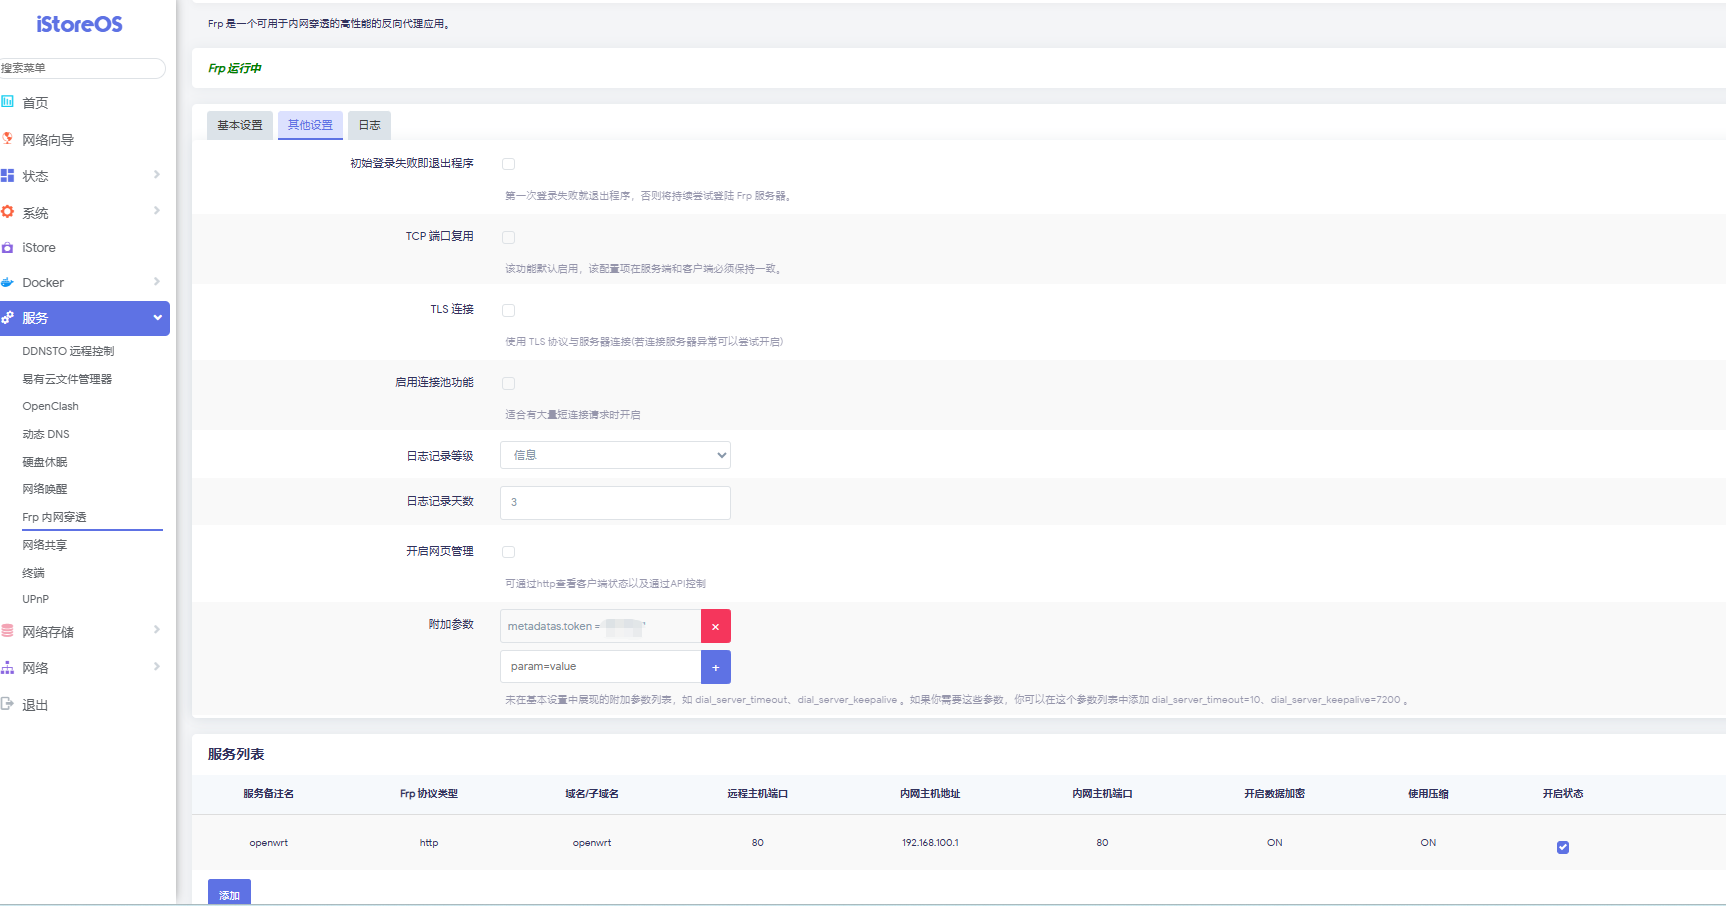Toggle the TCP 端口复用 checkbox

(x=508, y=238)
